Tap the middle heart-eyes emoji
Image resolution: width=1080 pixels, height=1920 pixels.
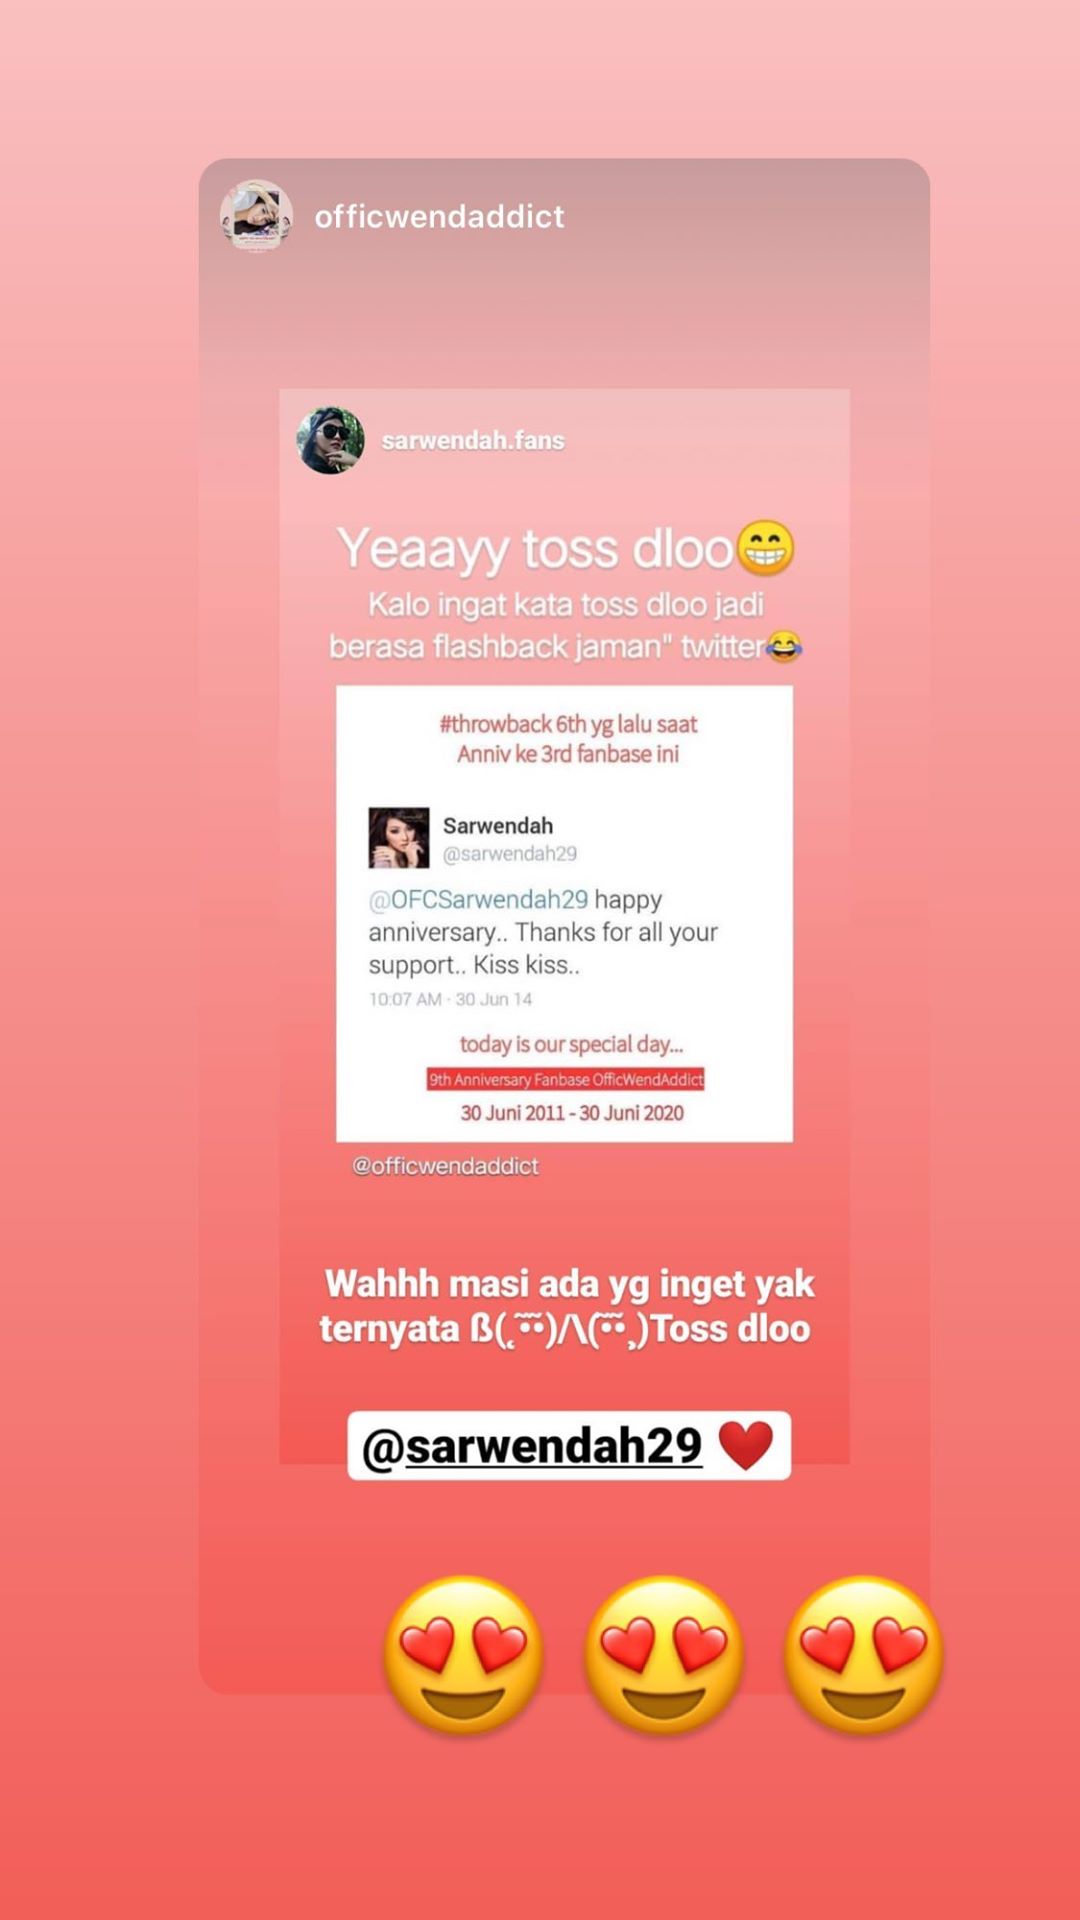pos(664,1654)
